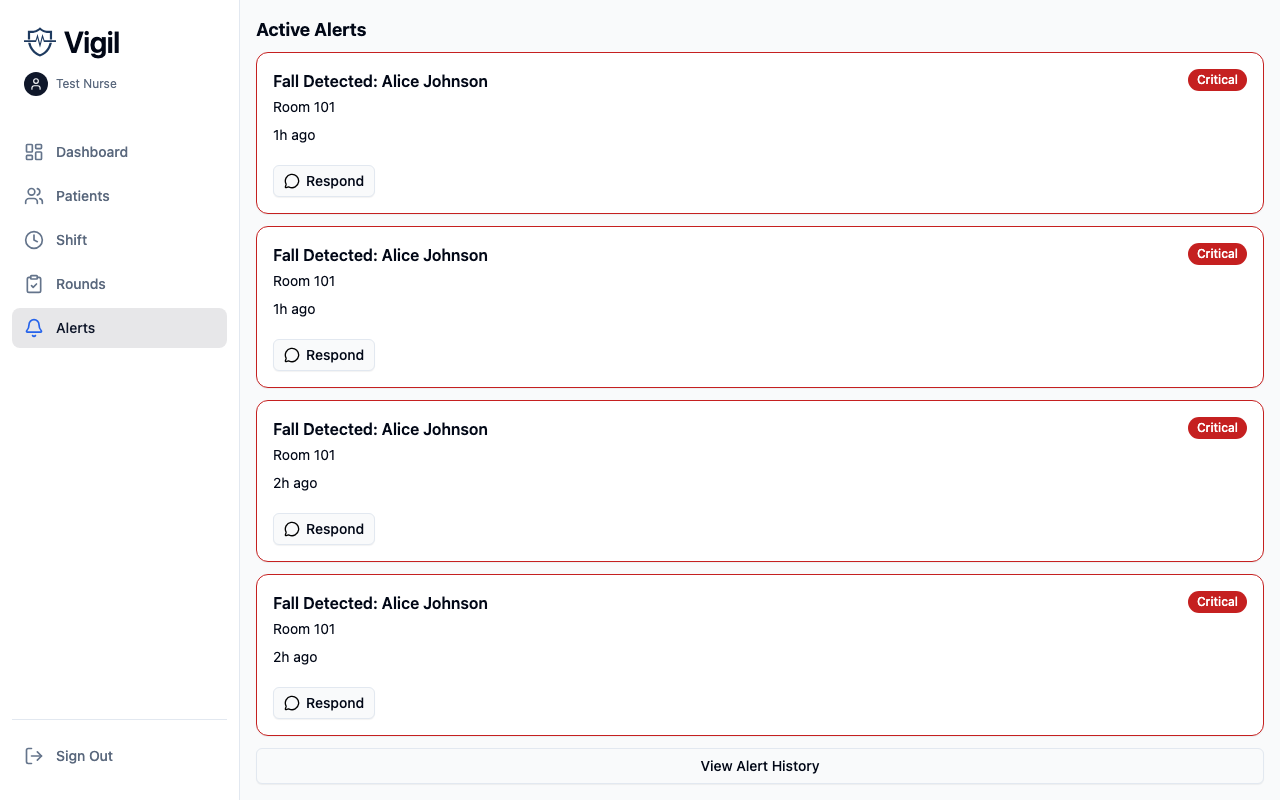Click the Shift clock icon
The width and height of the screenshot is (1280, 800).
tap(34, 240)
